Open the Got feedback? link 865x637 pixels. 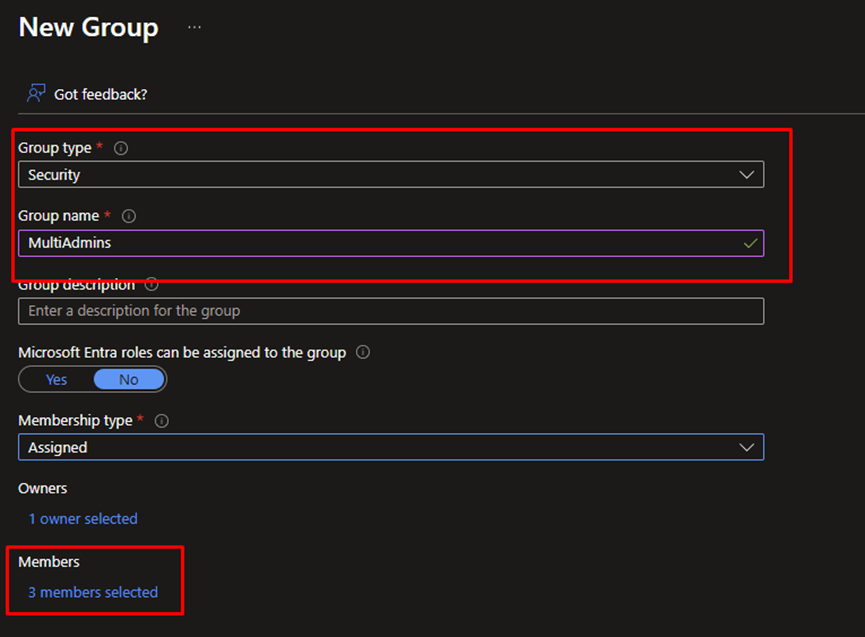100,94
